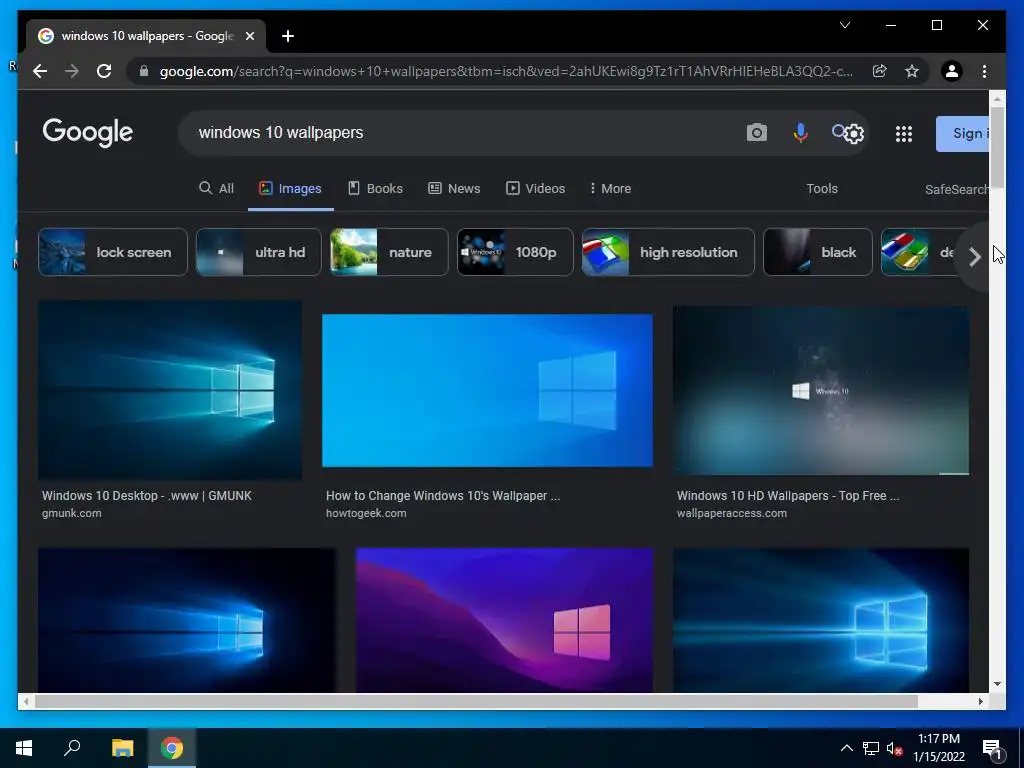The width and height of the screenshot is (1024, 768).
Task: Open the notification action center
Action: click(993, 748)
